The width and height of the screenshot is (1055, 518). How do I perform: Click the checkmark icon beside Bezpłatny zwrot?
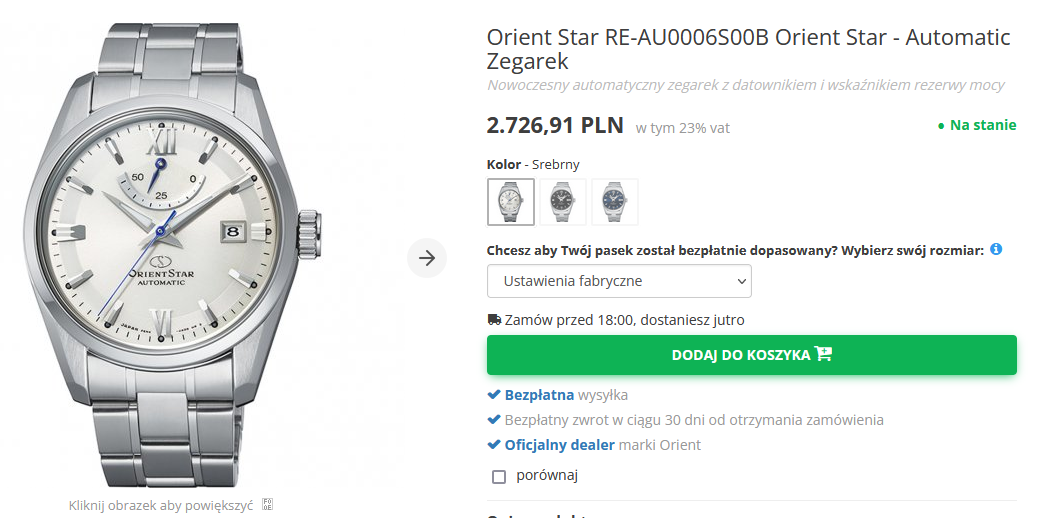(494, 420)
